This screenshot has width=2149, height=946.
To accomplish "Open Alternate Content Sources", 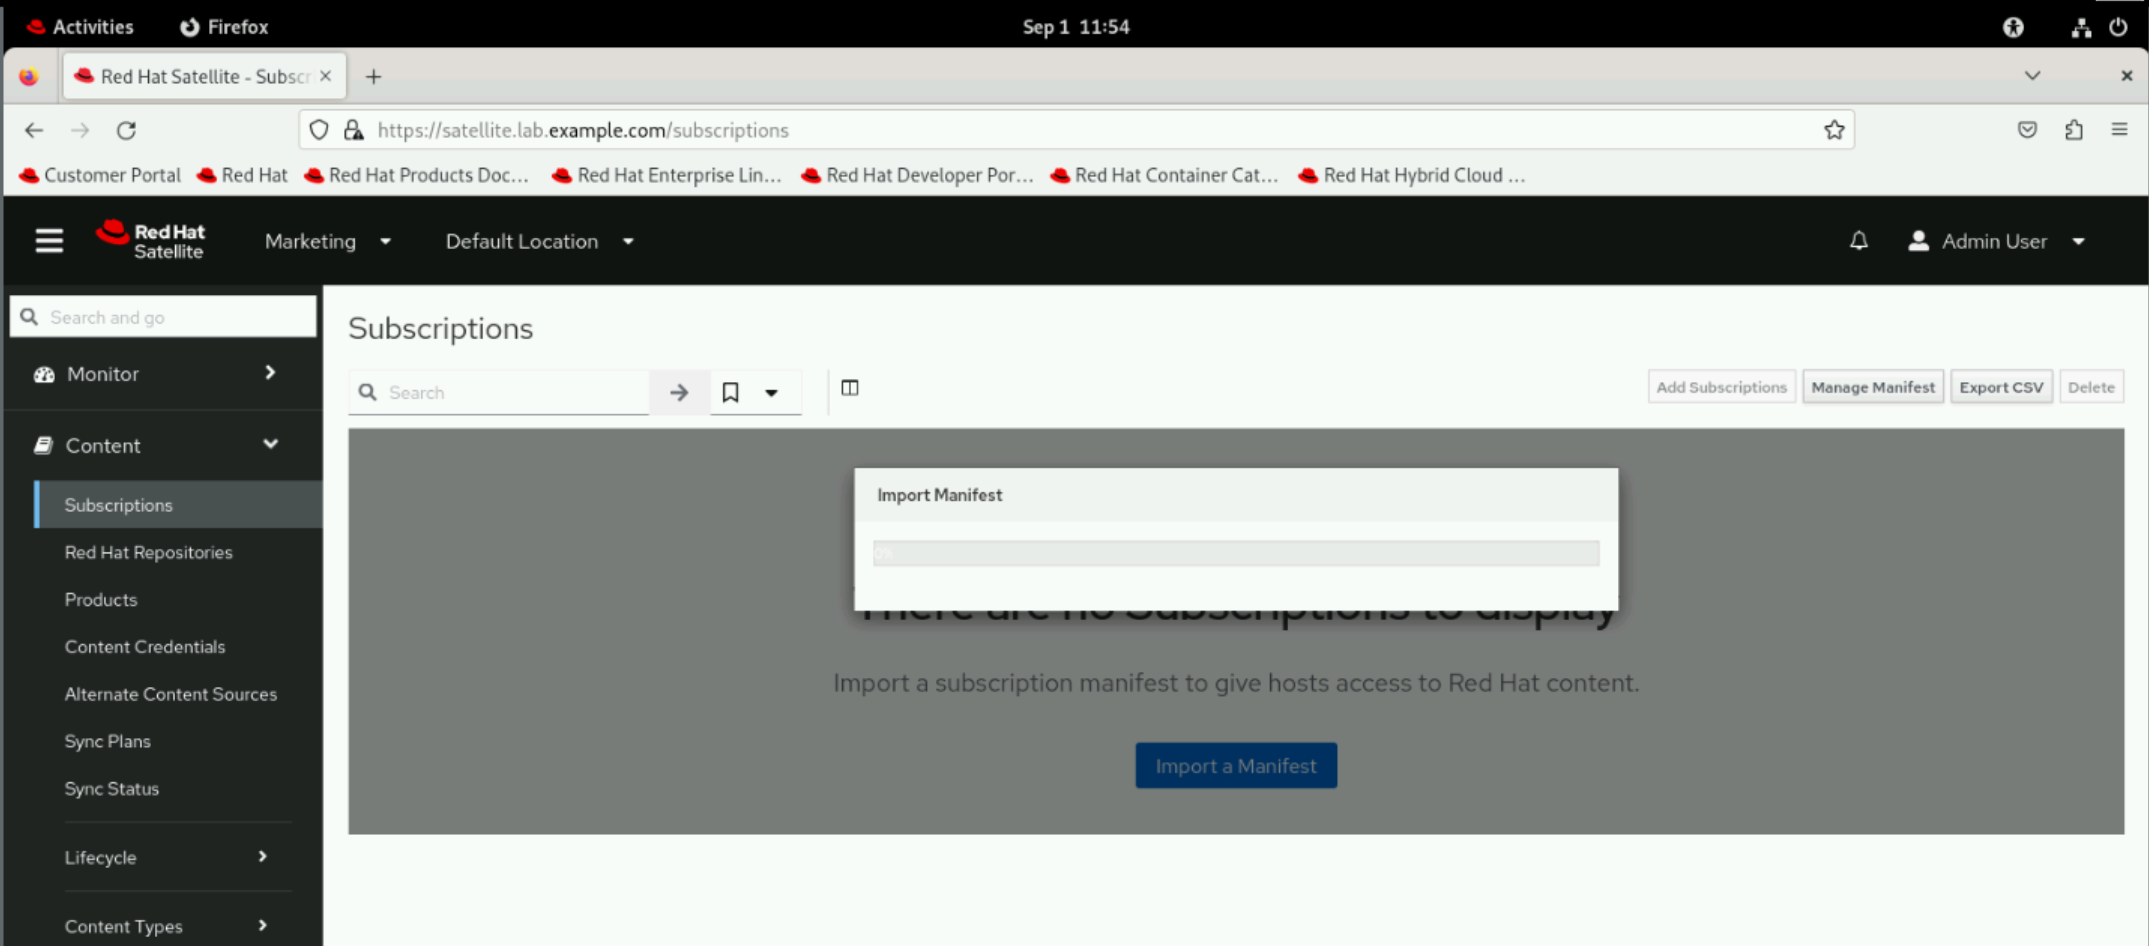I will (171, 694).
